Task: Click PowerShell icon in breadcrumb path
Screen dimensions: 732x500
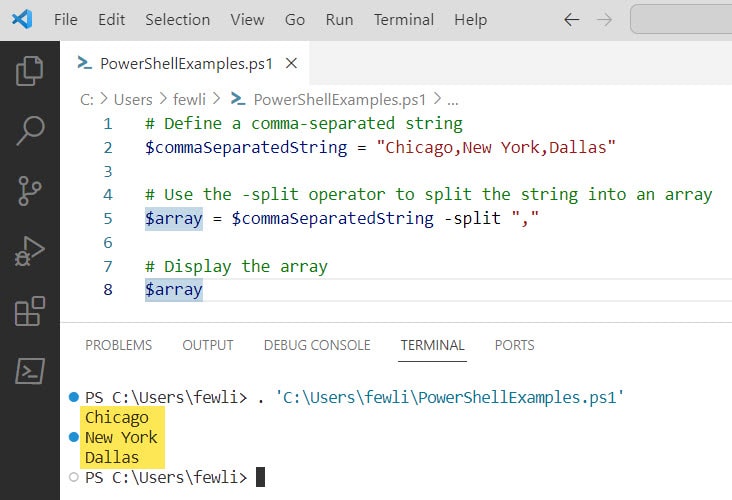Action: click(238, 99)
